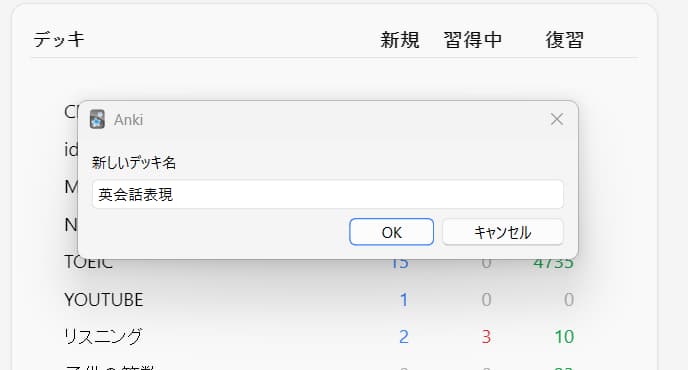The height and width of the screenshot is (370, 688).
Task: Click the 新規 column header
Action: (400, 40)
